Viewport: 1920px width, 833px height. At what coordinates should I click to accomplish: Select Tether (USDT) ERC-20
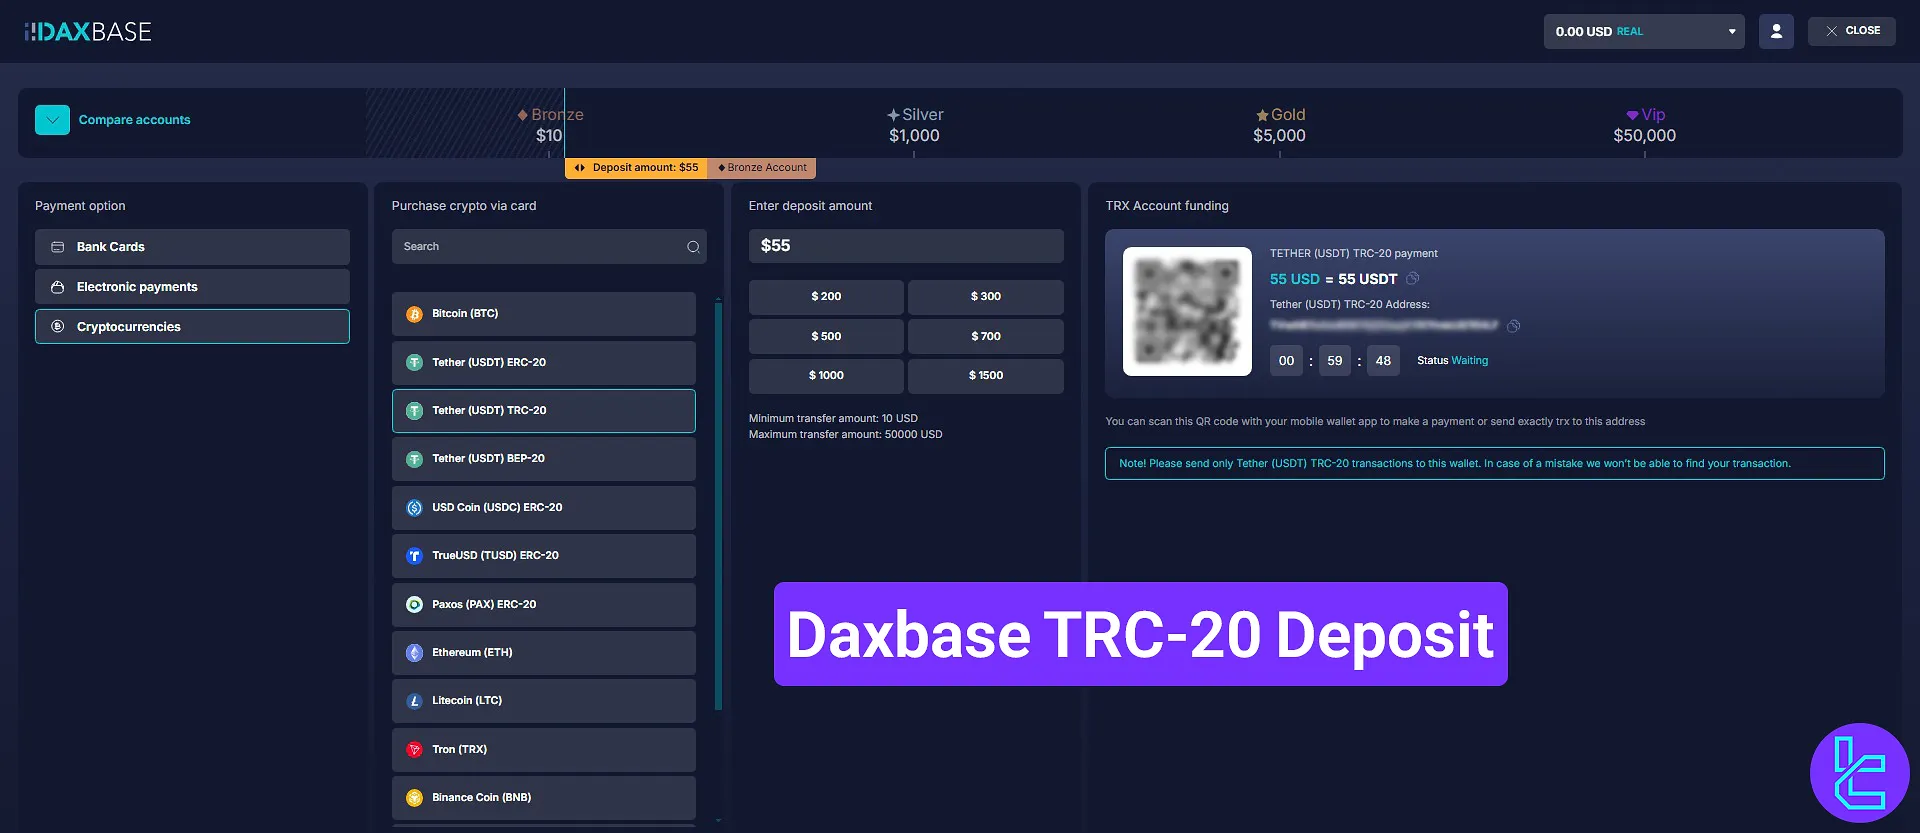coord(543,363)
